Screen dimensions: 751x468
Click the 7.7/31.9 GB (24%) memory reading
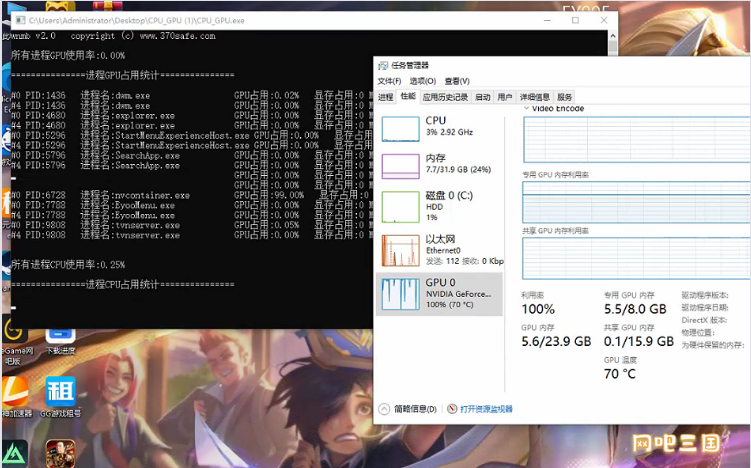[458, 170]
